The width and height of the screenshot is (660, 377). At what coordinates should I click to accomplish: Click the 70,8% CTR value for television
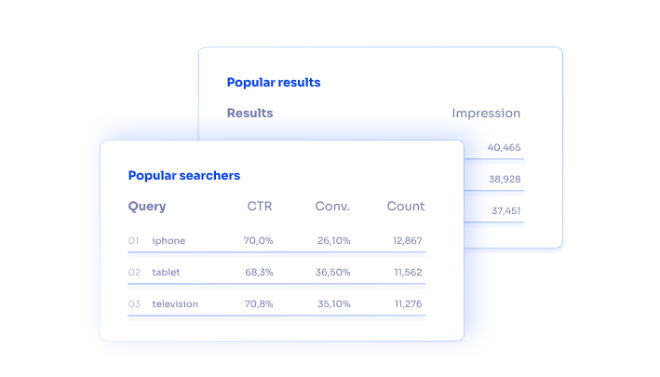(259, 304)
